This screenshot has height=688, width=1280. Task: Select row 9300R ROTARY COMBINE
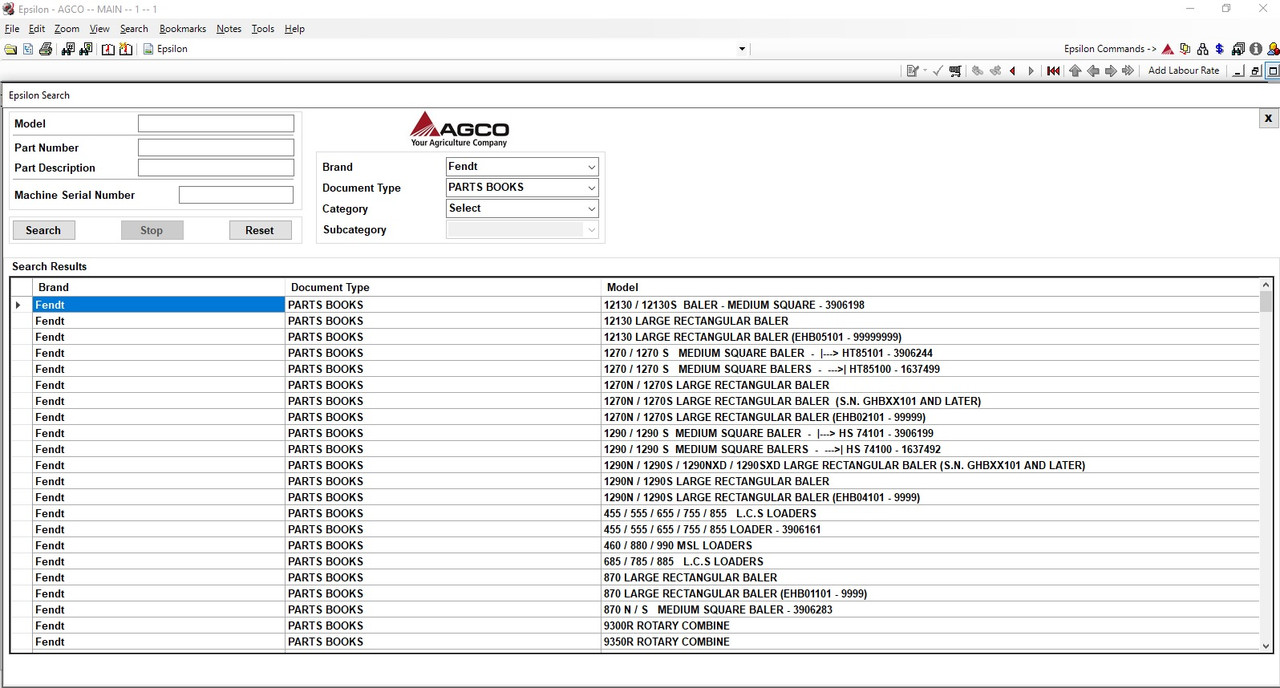636,626
